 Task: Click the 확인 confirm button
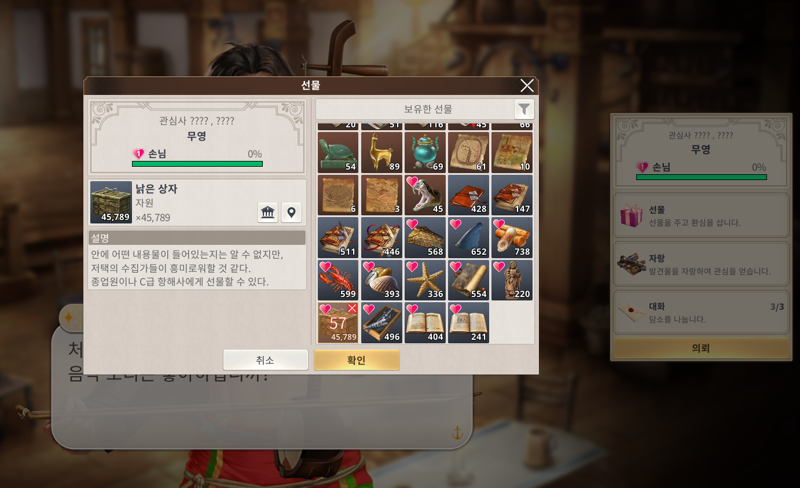(x=357, y=360)
